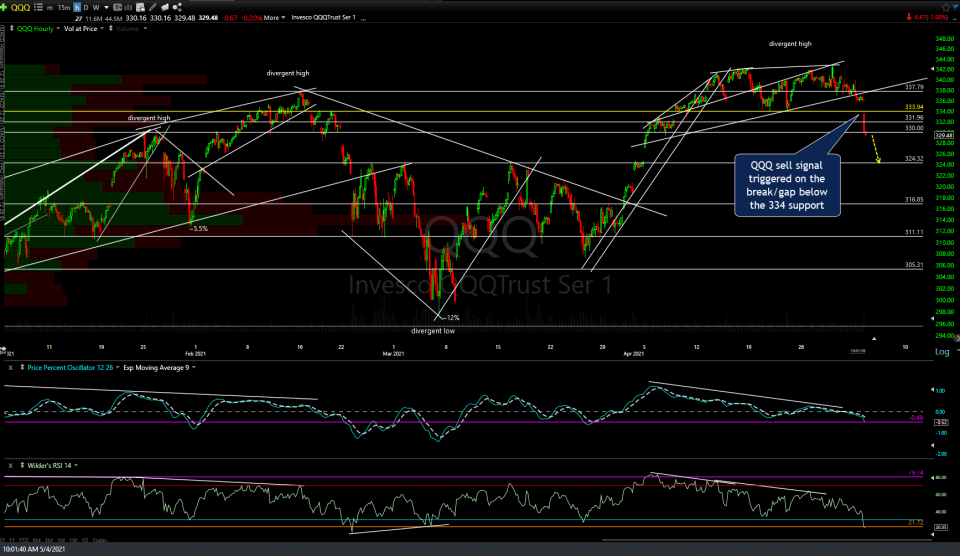Click the add-indicator chart icon
Image resolution: width=960 pixels, height=556 pixels.
140,7
